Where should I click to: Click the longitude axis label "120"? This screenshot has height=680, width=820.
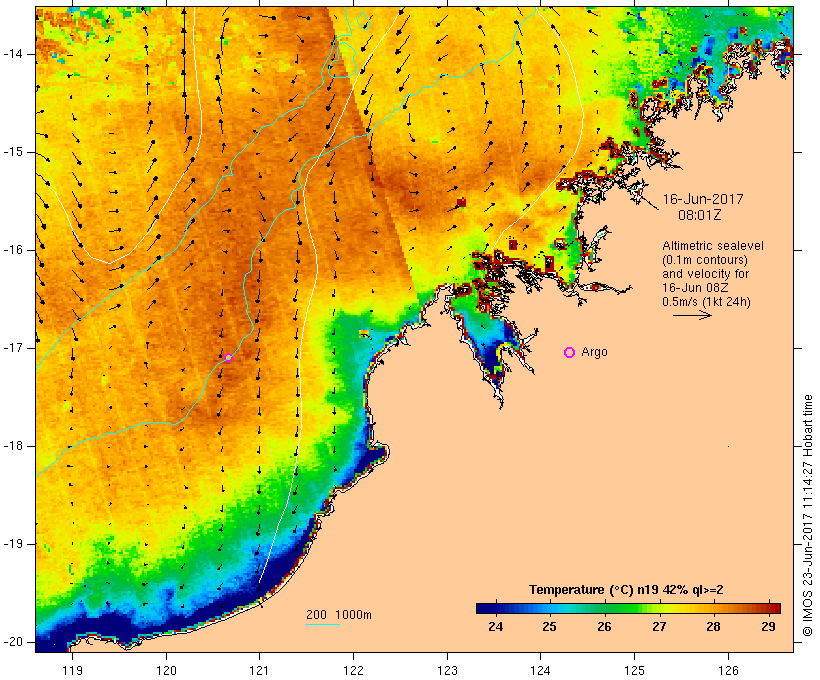(166, 670)
